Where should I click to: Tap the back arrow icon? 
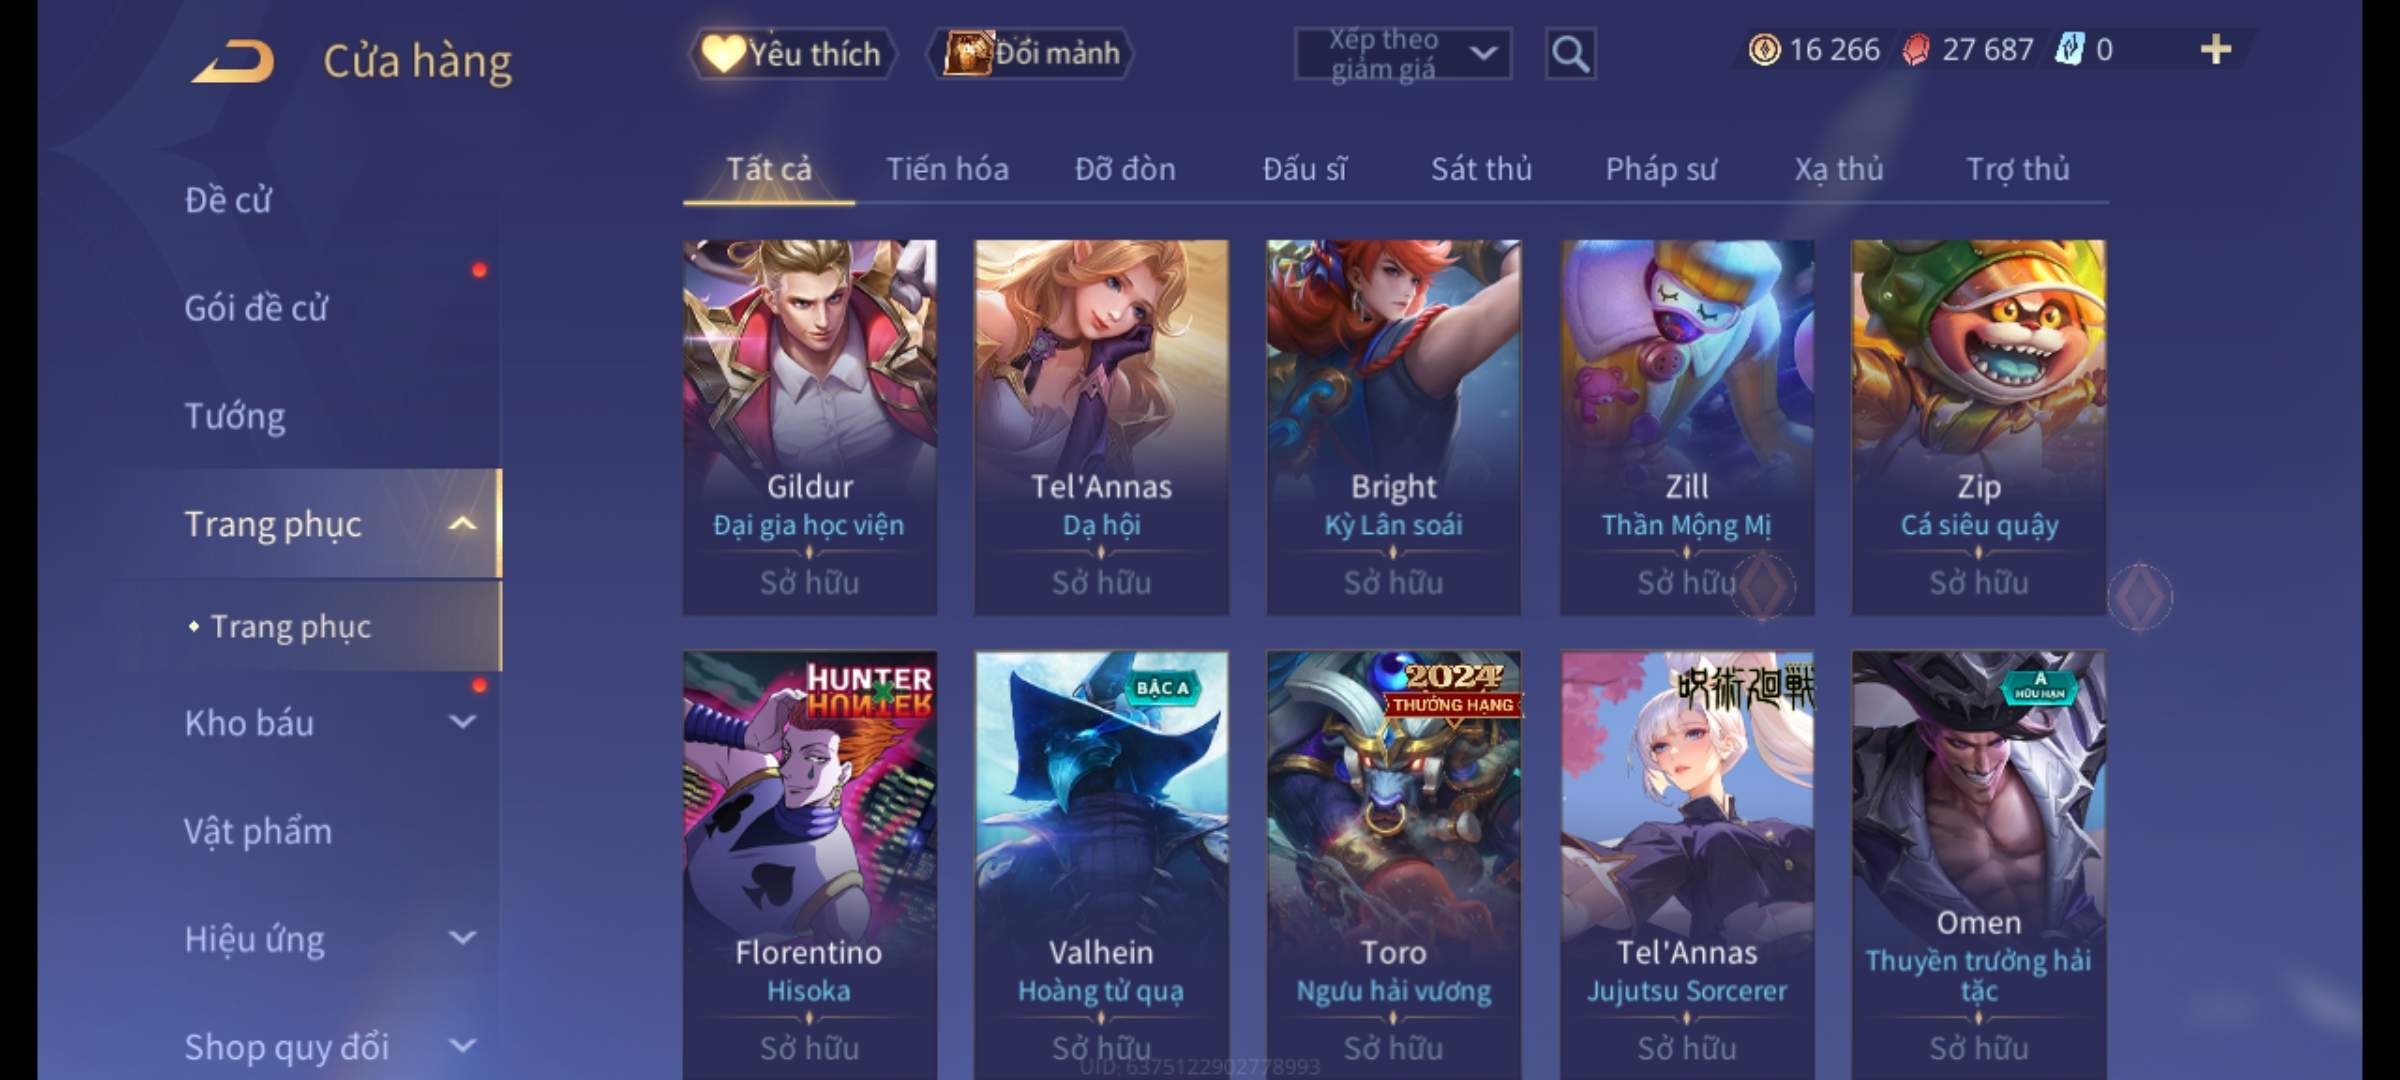pyautogui.click(x=233, y=61)
